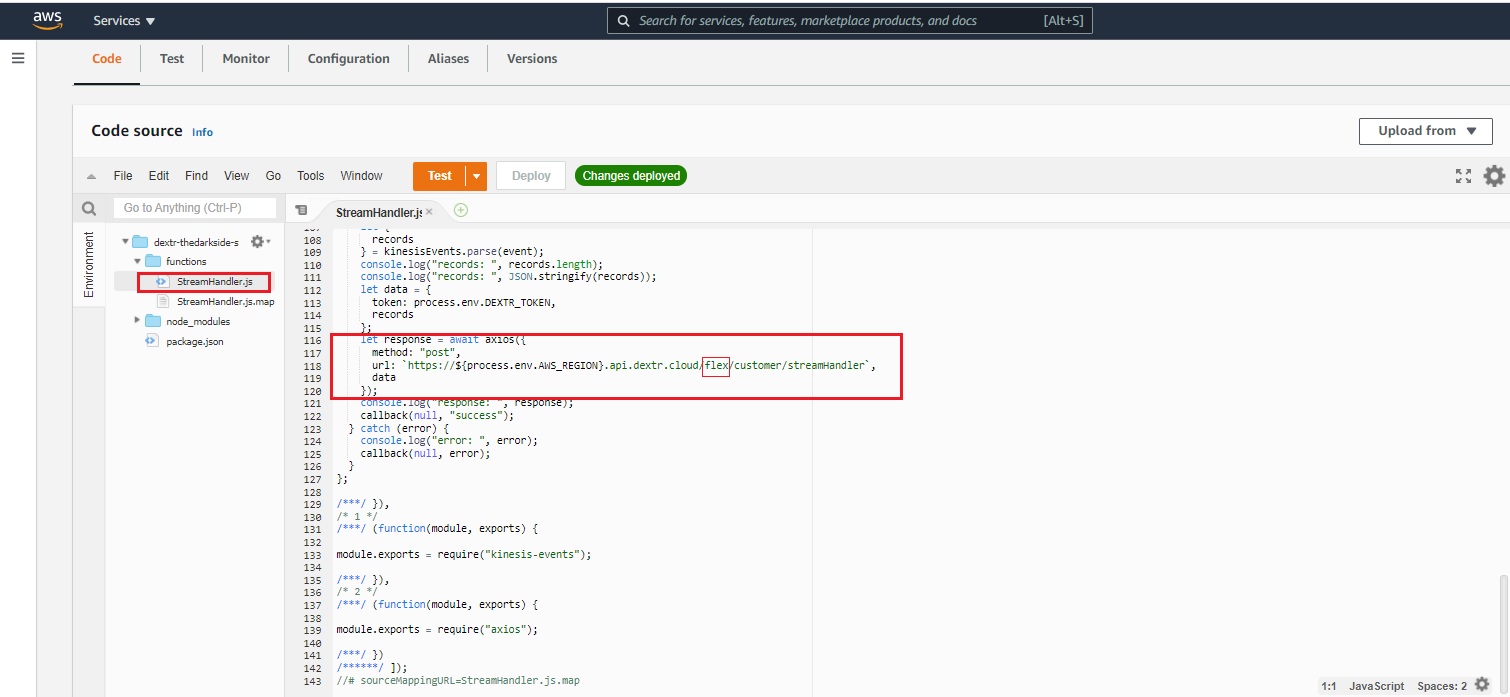Switch to the Monitor tab
The image size is (1510, 697).
[246, 58]
